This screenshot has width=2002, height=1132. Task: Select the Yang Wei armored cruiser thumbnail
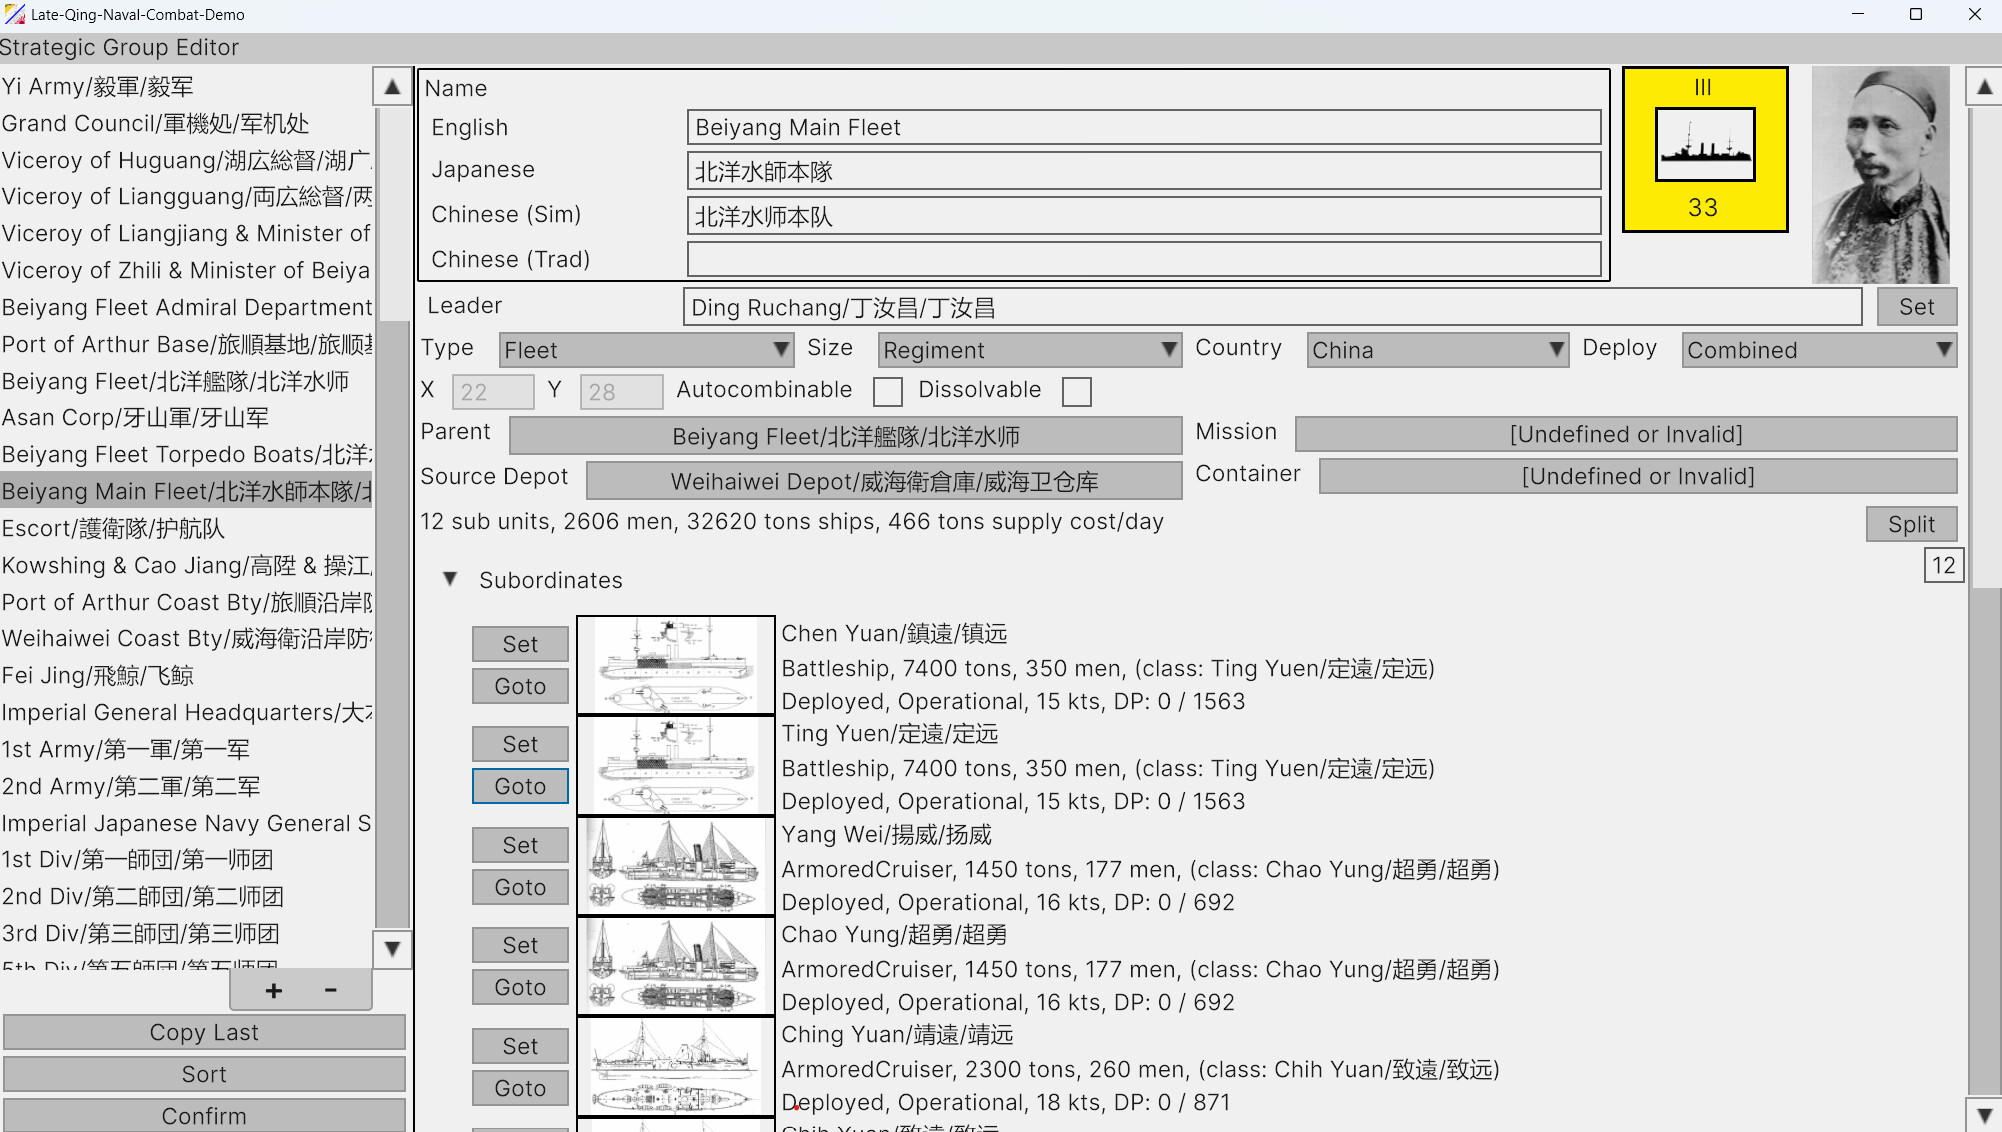pyautogui.click(x=675, y=866)
